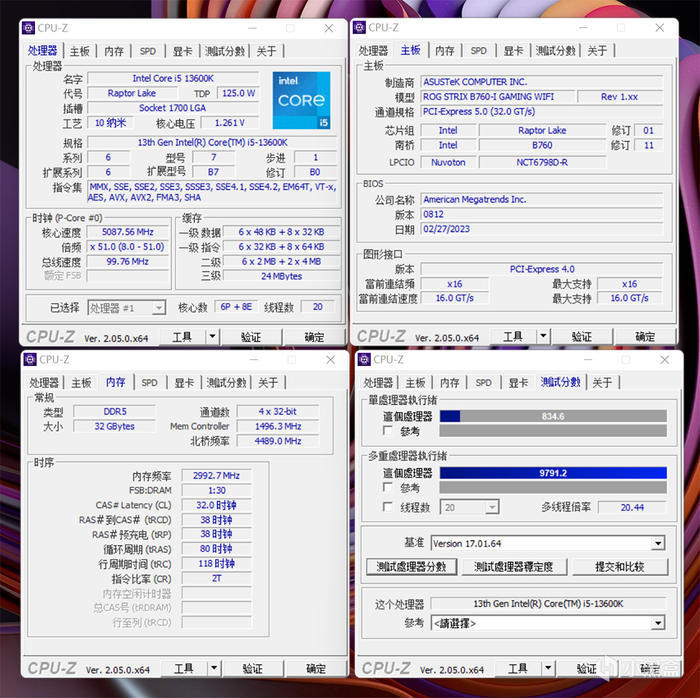Click the manufacturer ASUSTeK COMPUTER INC.
The image size is (700, 698).
click(542, 82)
